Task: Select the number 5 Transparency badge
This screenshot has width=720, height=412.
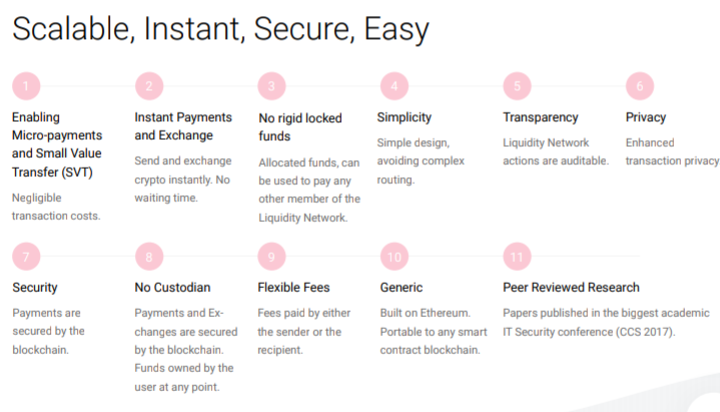Action: point(517,86)
